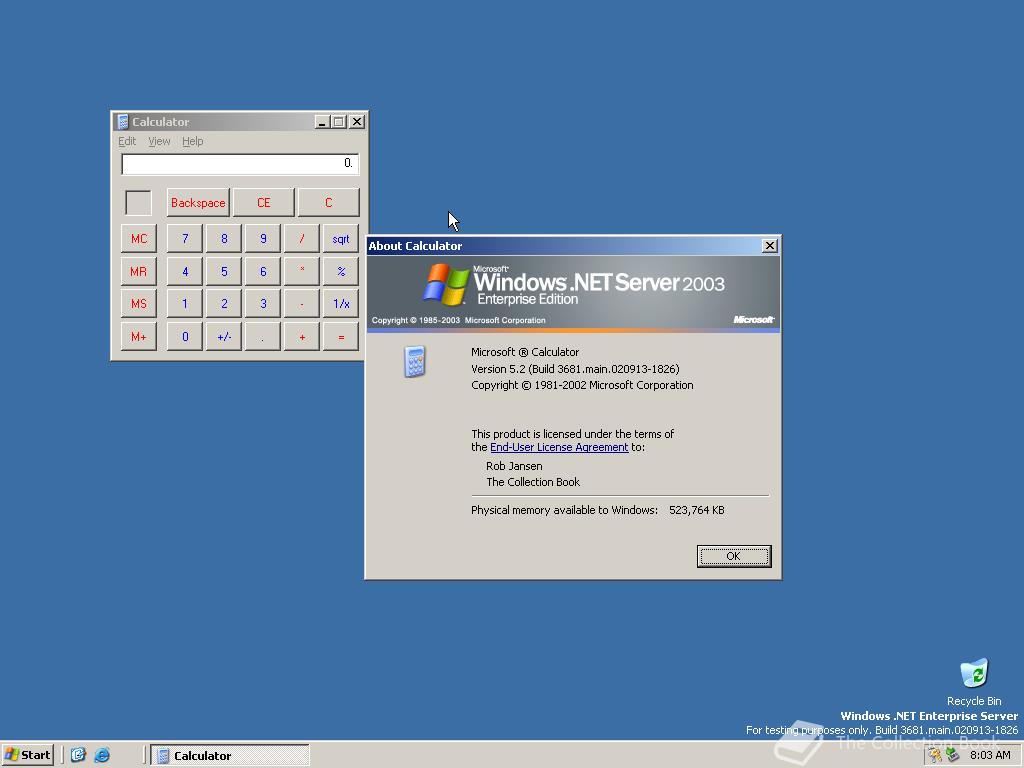Image resolution: width=1024 pixels, height=768 pixels.
Task: Click the +/- sign change button
Action: pyautogui.click(x=224, y=336)
